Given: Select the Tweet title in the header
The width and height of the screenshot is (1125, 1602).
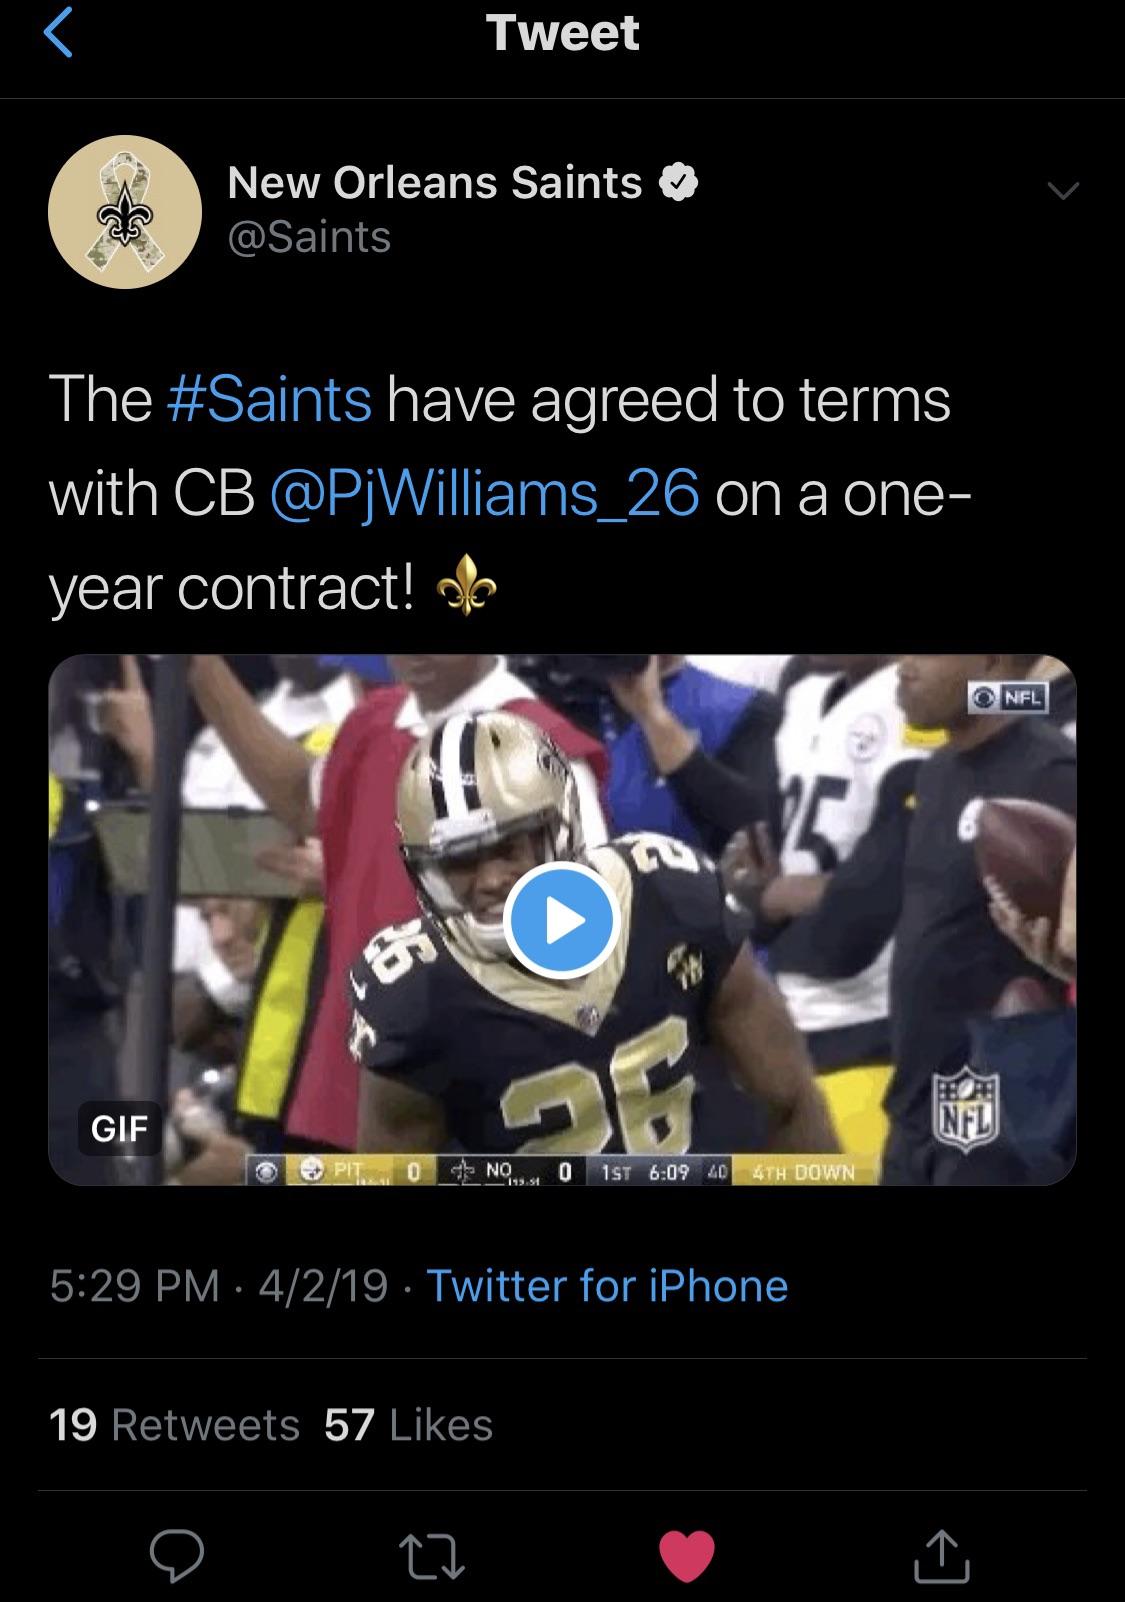Looking at the screenshot, I should (x=562, y=34).
